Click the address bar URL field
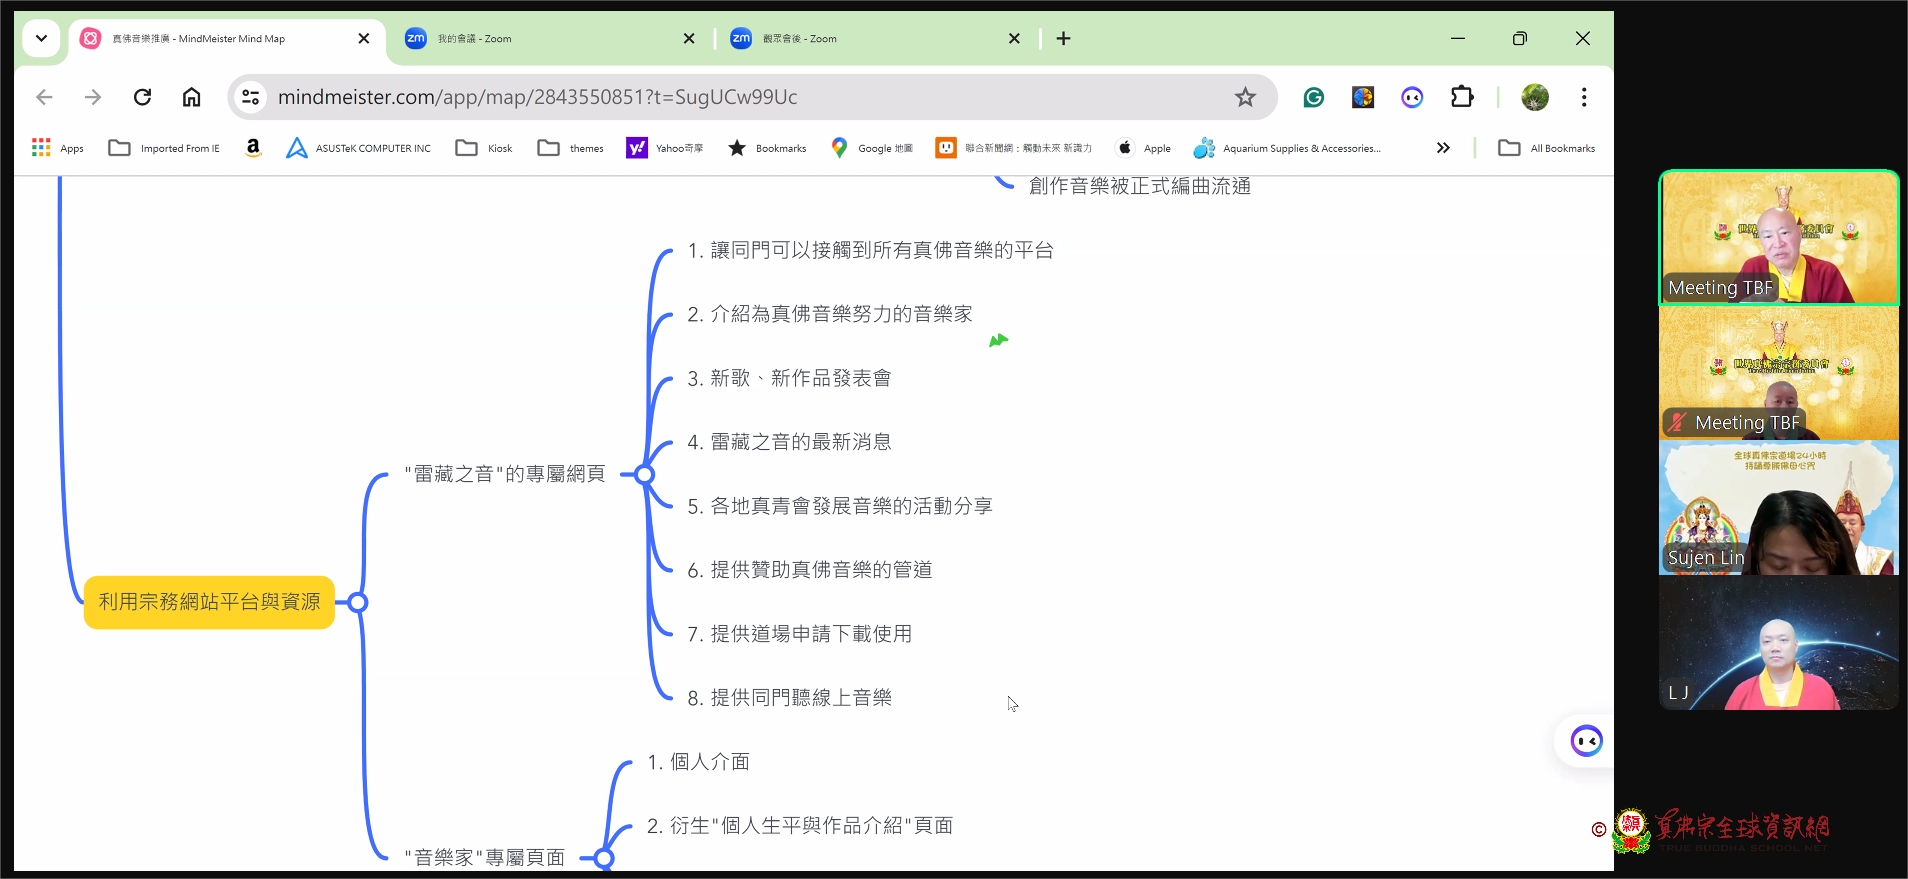 click(x=700, y=97)
